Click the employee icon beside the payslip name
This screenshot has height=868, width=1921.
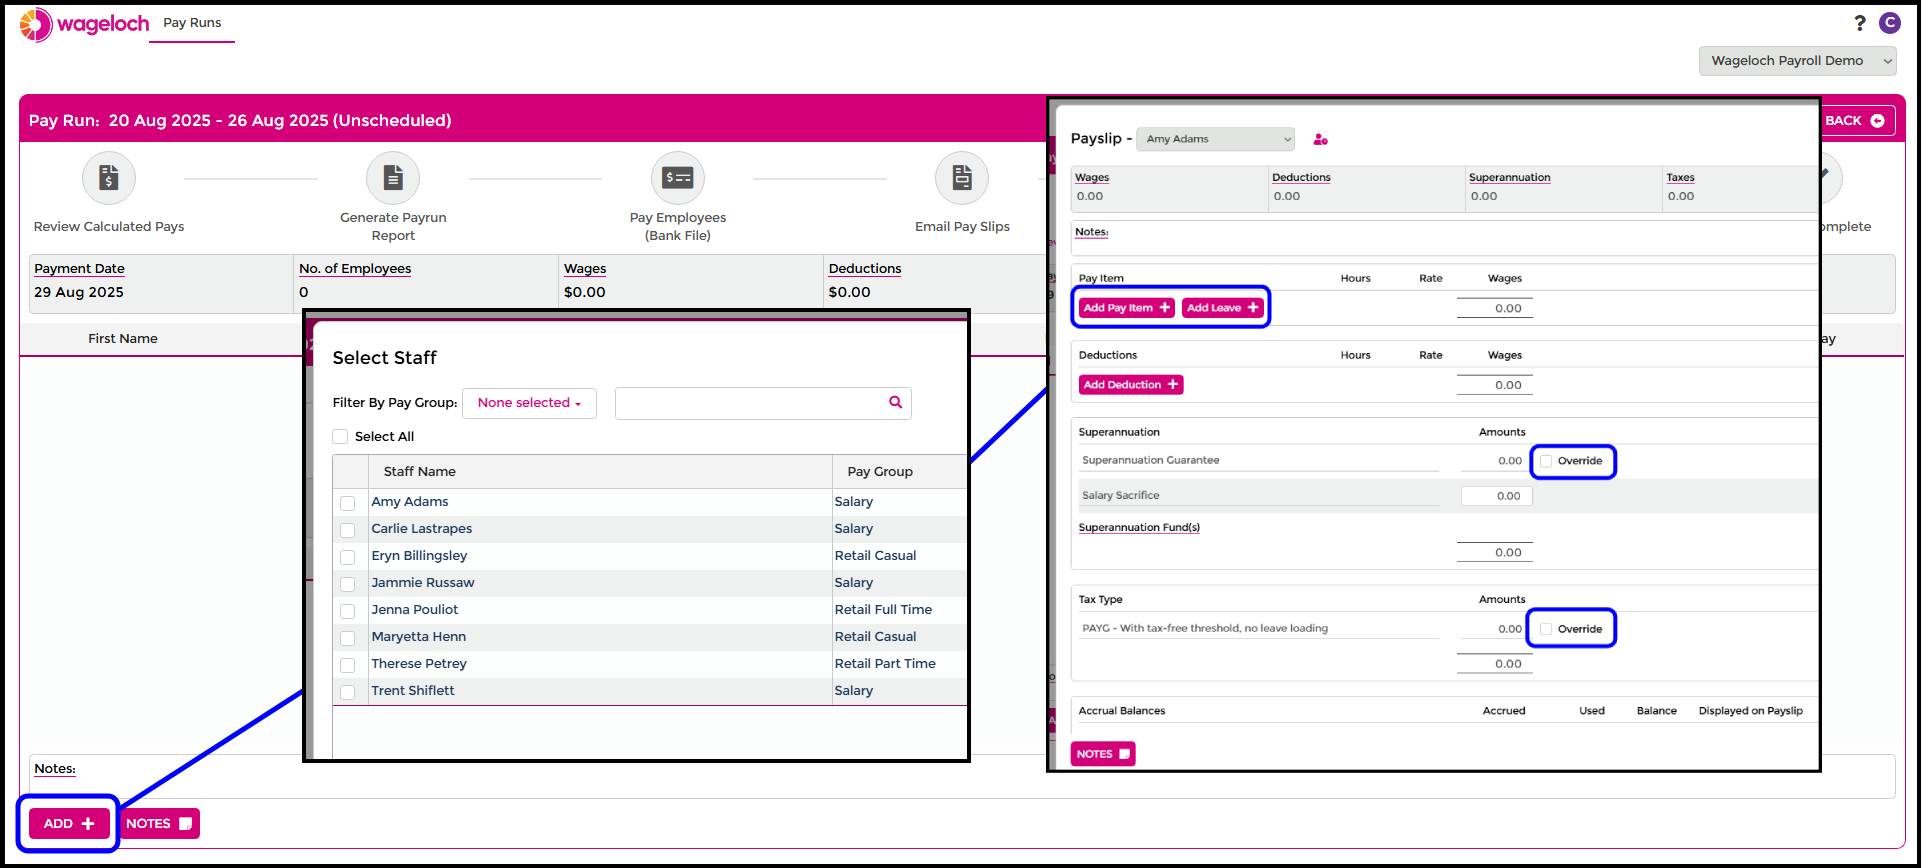tap(1320, 140)
